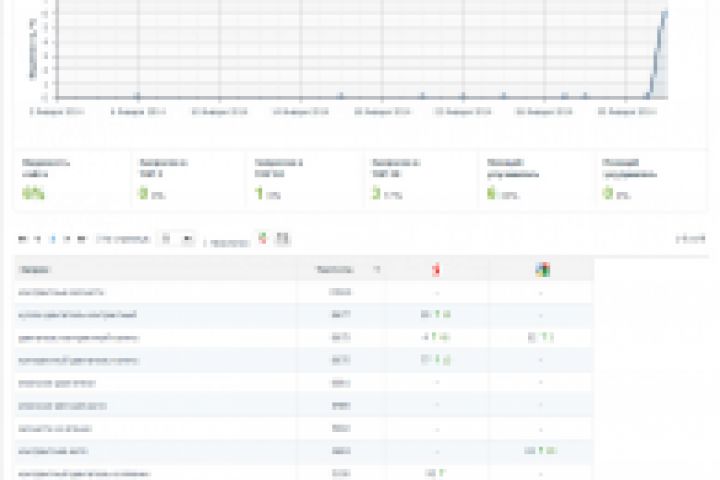Image resolution: width=720 pixels, height=480 pixels.
Task: Open the first stats card with green percentage
Action: (x=73, y=180)
